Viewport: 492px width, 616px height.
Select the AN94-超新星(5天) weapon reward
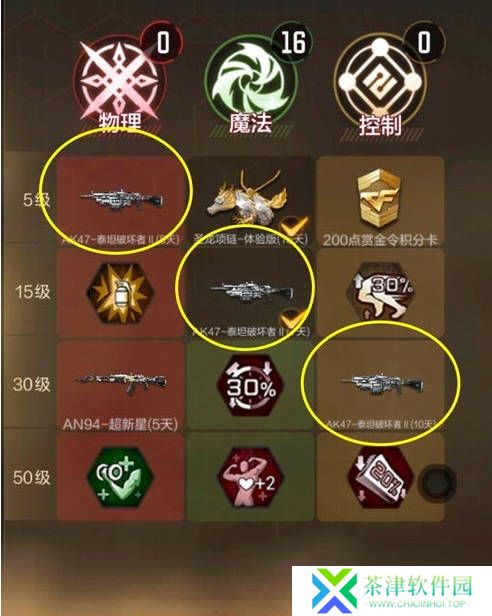click(120, 387)
